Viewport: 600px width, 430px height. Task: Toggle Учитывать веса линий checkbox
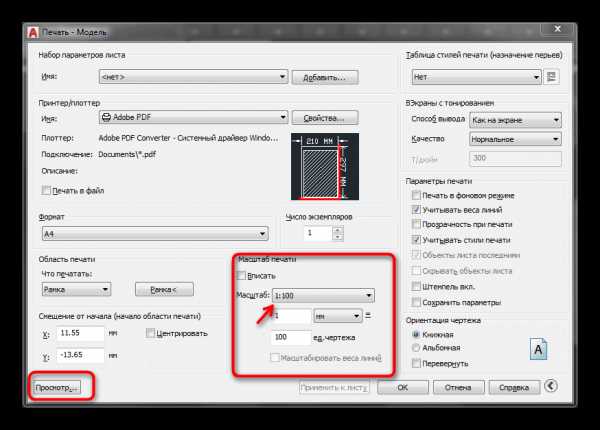tap(416, 210)
